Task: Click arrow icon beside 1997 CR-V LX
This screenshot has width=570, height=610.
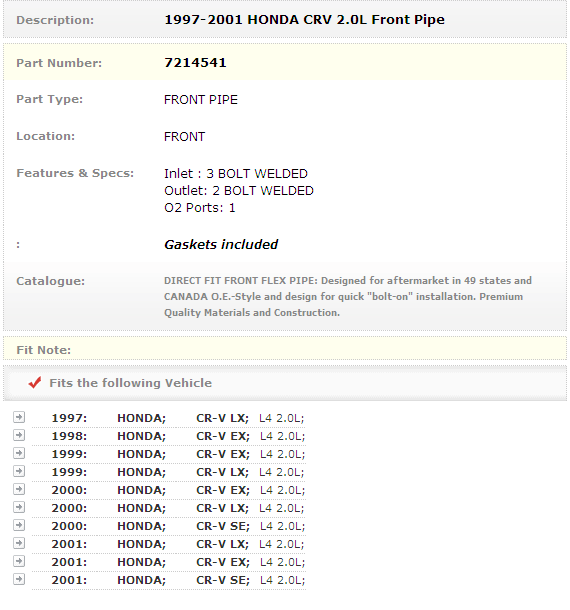Action: [19, 417]
